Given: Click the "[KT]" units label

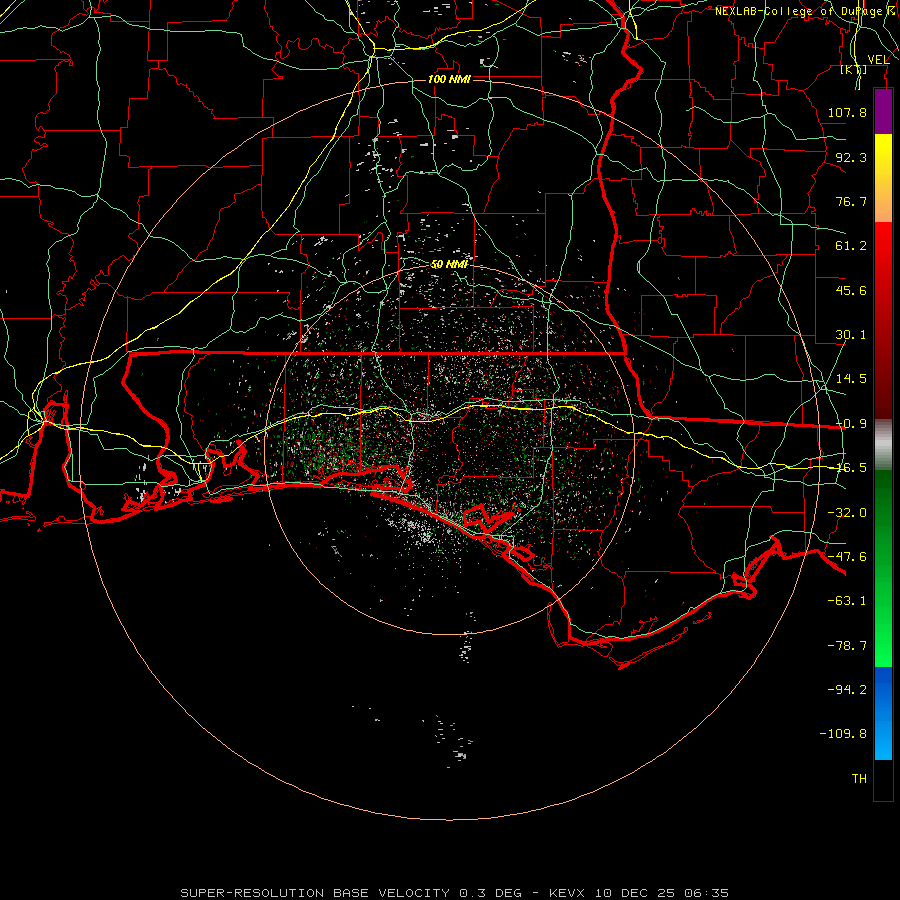Looking at the screenshot, I should point(854,70).
